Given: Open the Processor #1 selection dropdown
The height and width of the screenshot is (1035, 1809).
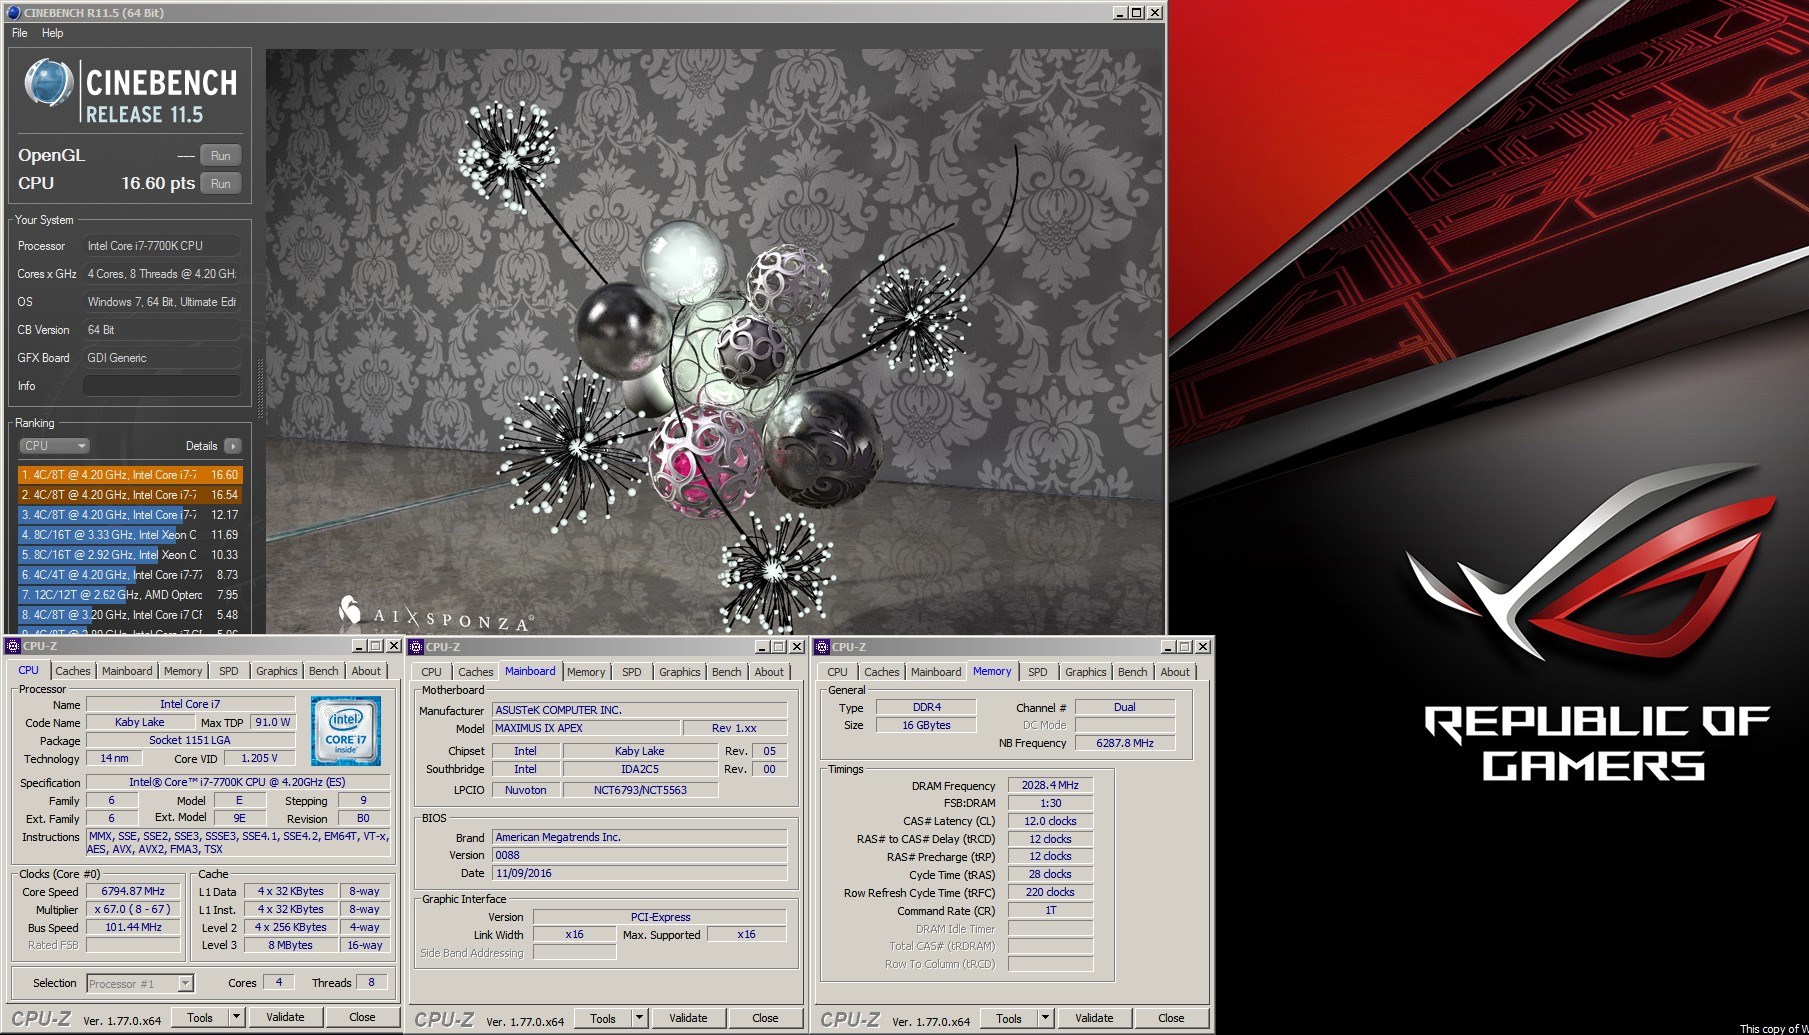Looking at the screenshot, I should [140, 984].
